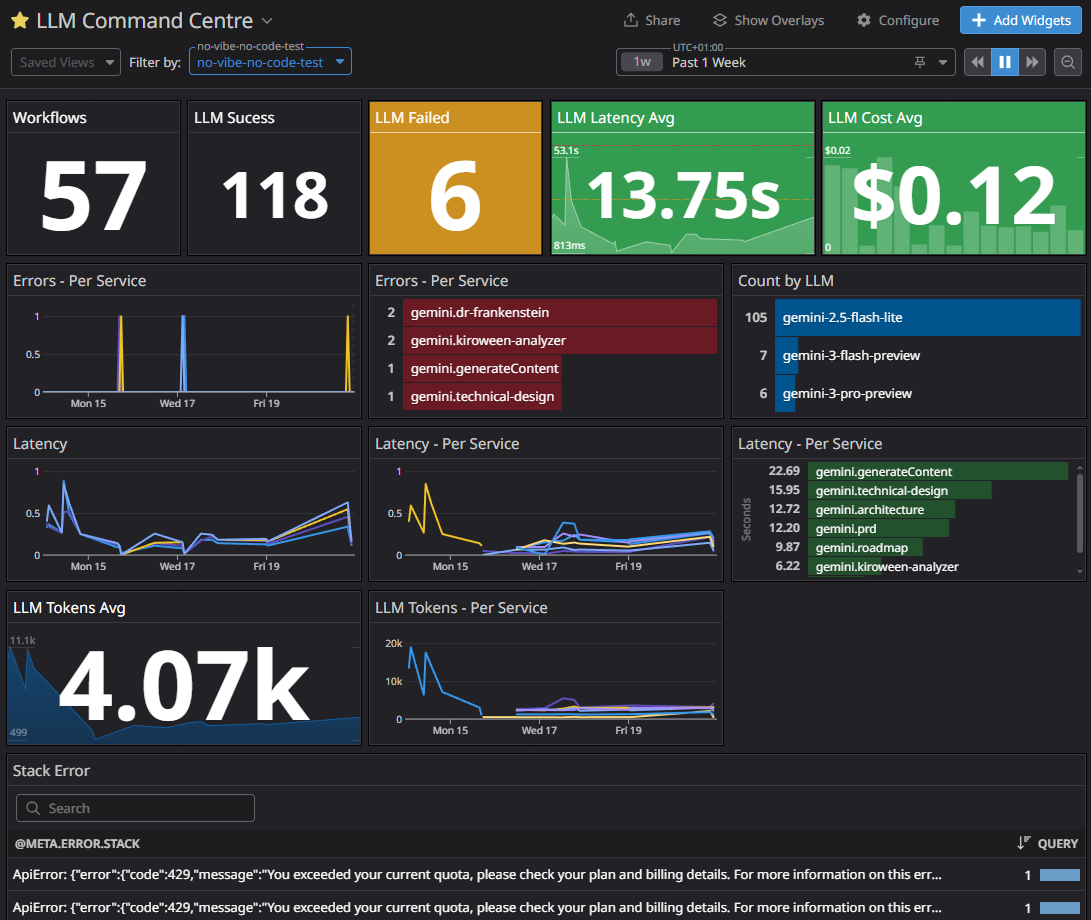Screen dimensions: 1091x920
Task: Click the Errors - Per Service timeseries title
Action: (79, 280)
